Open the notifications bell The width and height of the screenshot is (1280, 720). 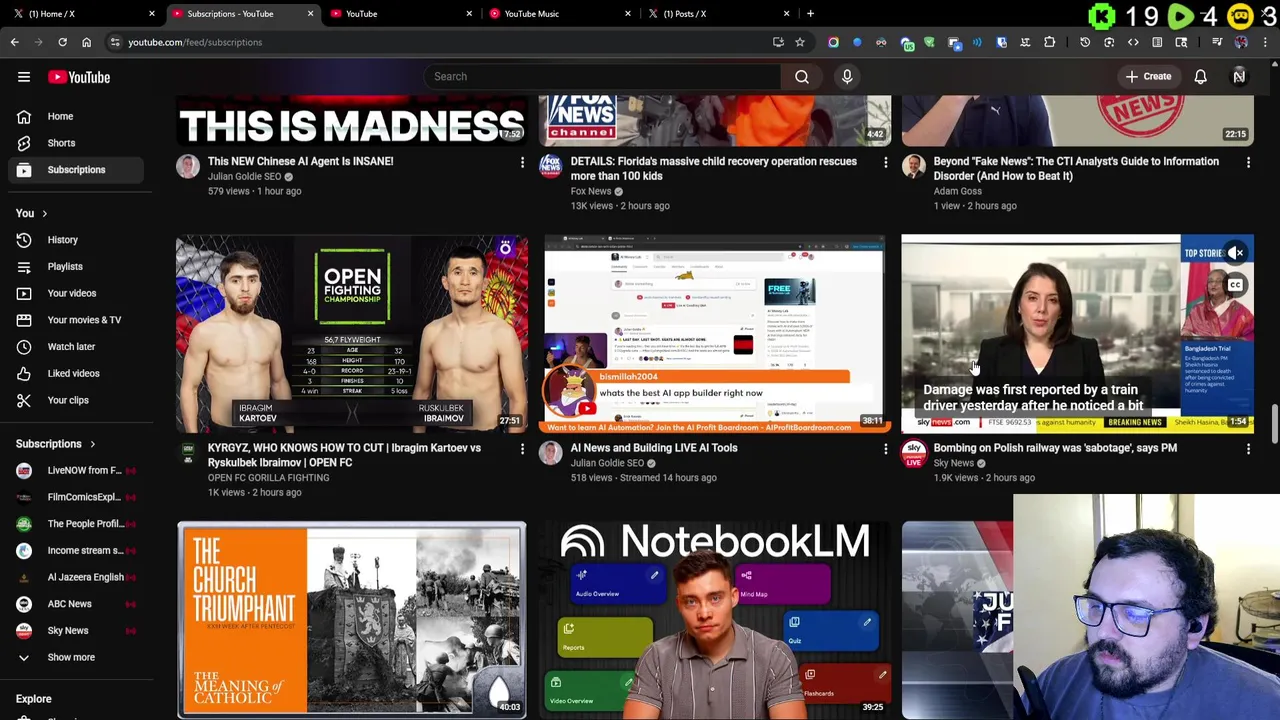pos(1201,76)
